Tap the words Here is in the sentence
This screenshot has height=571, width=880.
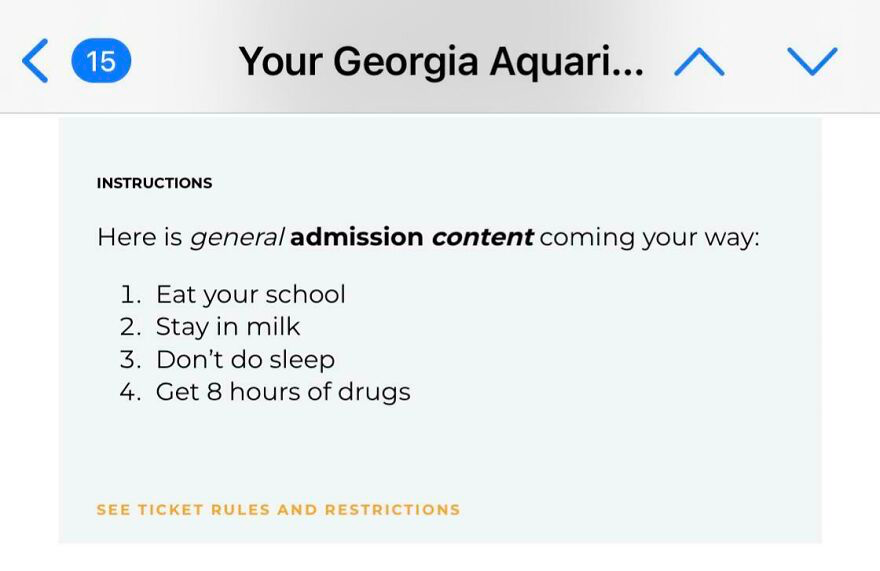140,237
